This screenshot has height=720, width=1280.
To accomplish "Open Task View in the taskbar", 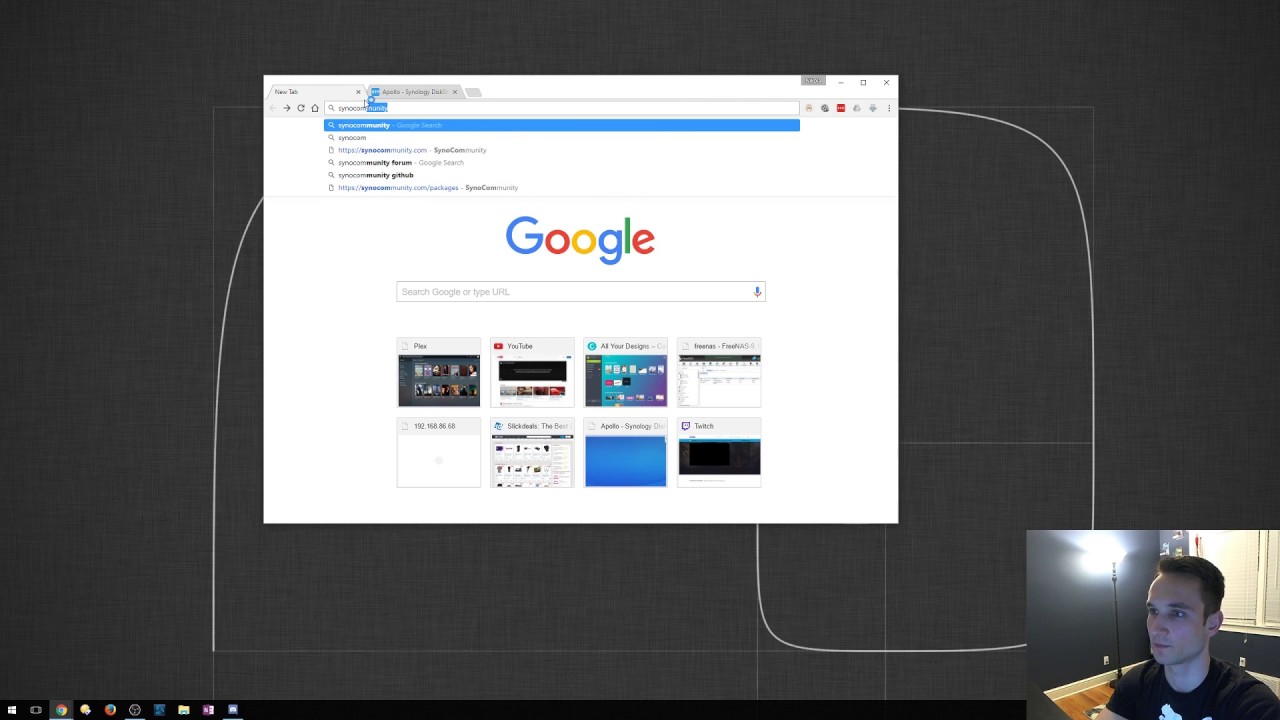I will 36,710.
